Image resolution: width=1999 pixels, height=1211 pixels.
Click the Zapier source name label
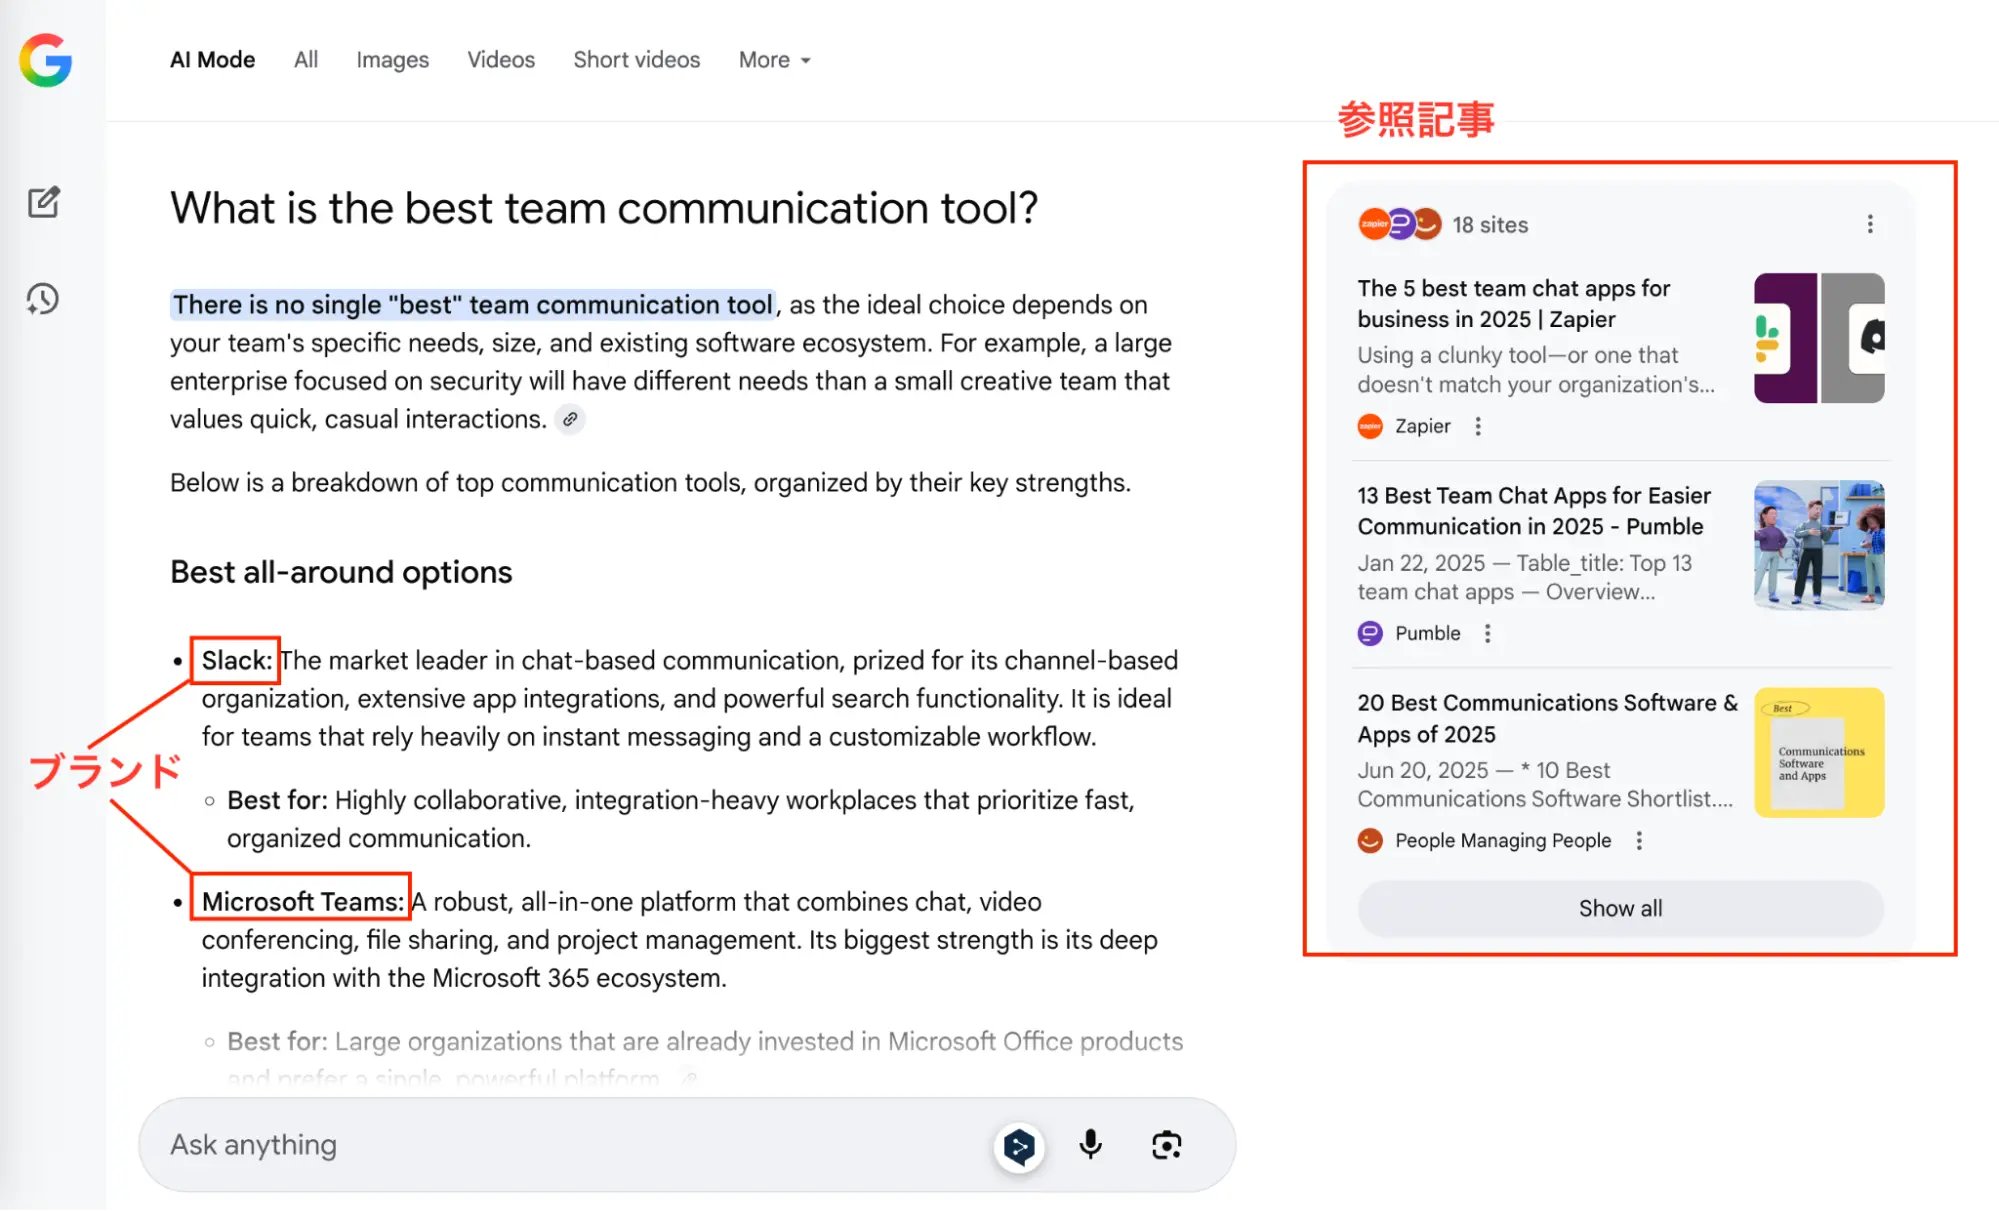[1422, 427]
